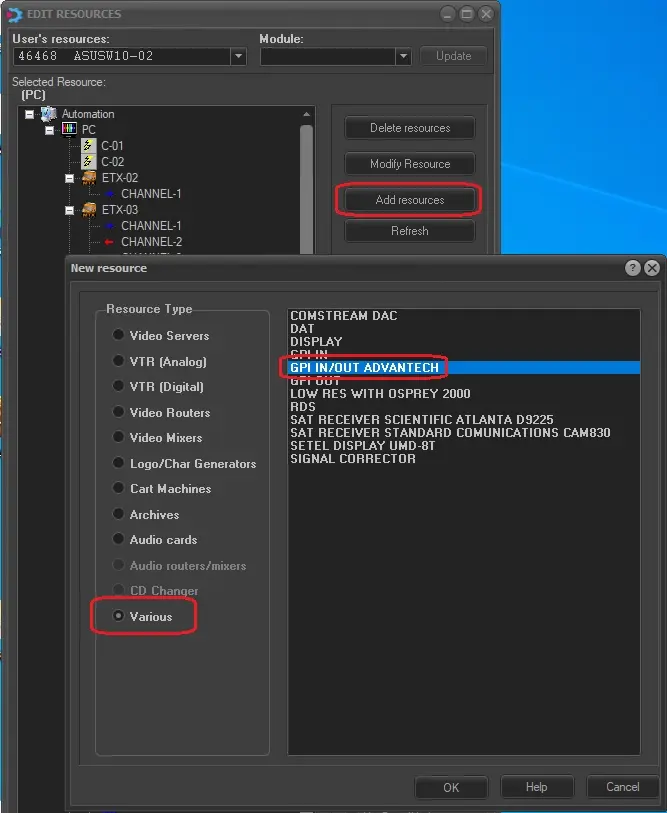Select the C-01 resource icon
This screenshot has height=813, width=667.
(x=88, y=146)
